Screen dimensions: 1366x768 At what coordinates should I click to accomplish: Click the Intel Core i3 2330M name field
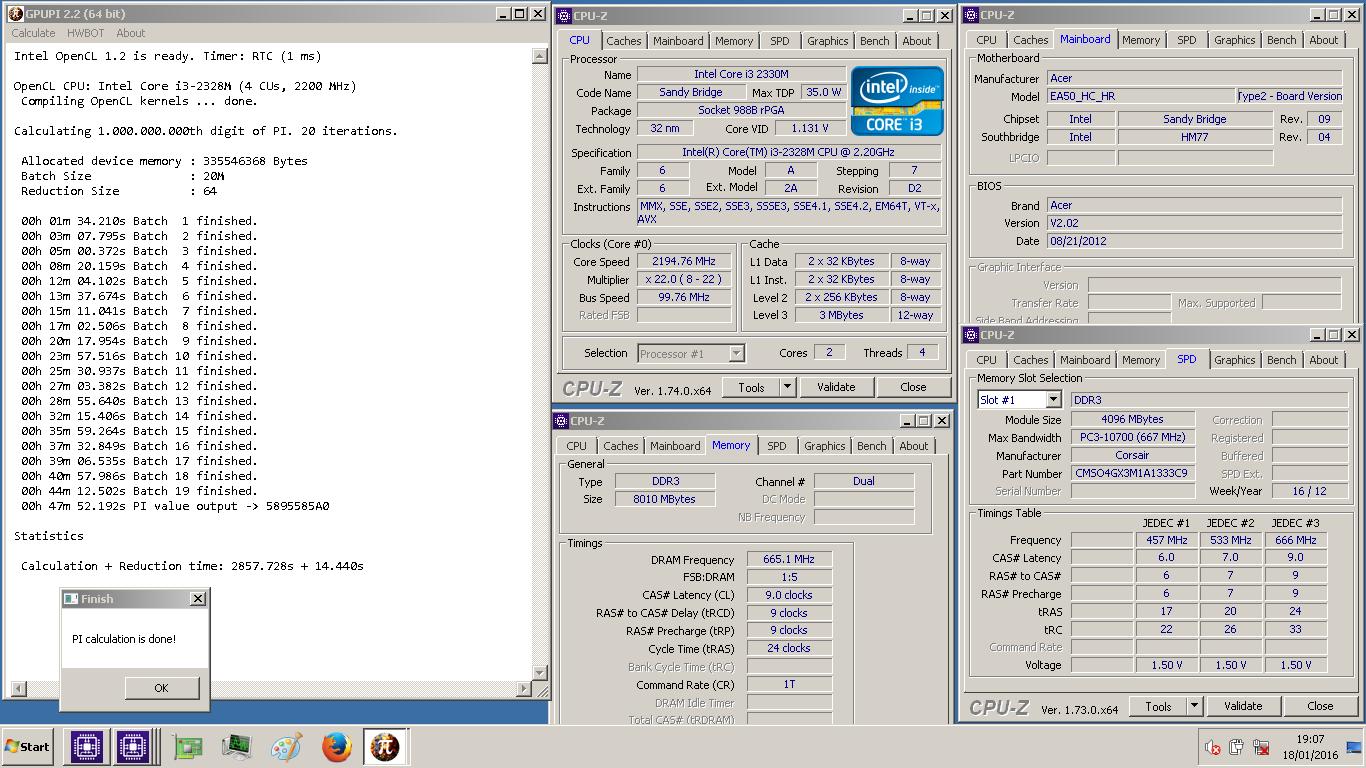click(741, 74)
